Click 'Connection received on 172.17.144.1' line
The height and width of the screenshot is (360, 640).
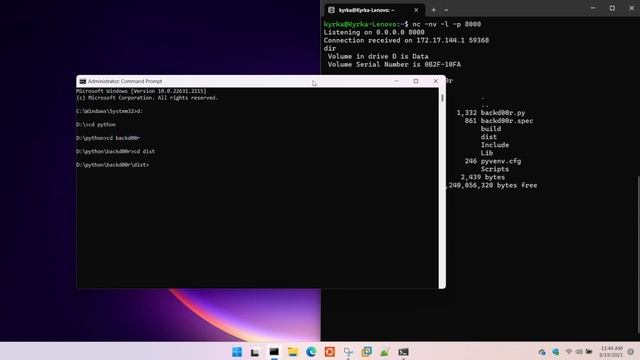point(406,40)
